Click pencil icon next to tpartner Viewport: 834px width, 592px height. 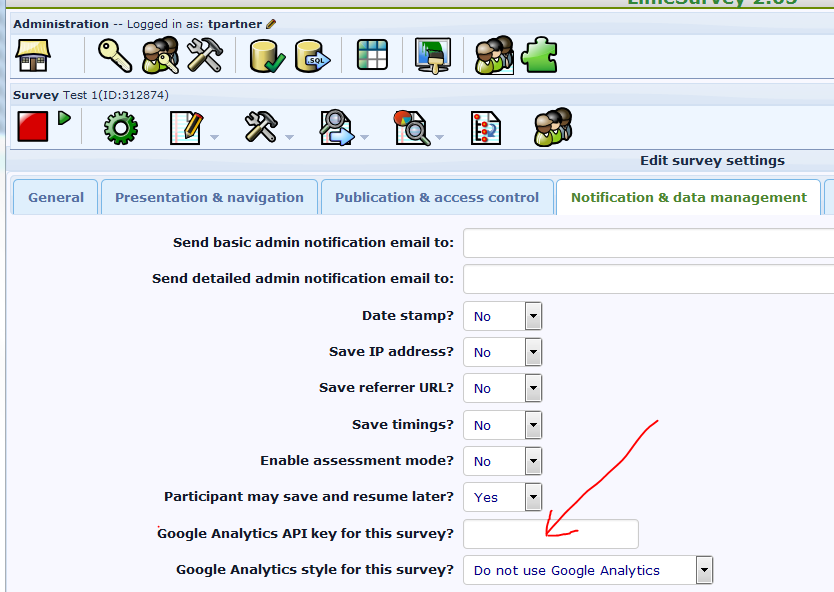pos(271,24)
